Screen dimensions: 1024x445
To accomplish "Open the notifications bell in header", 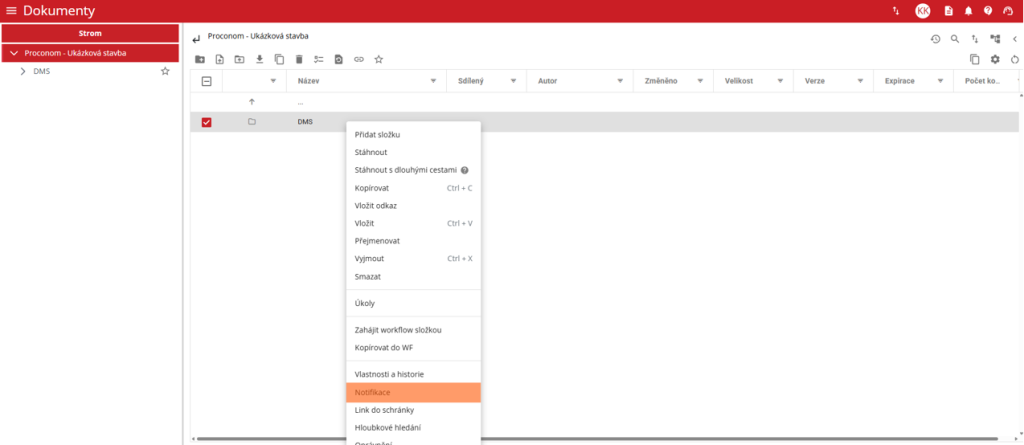I will [x=968, y=11].
